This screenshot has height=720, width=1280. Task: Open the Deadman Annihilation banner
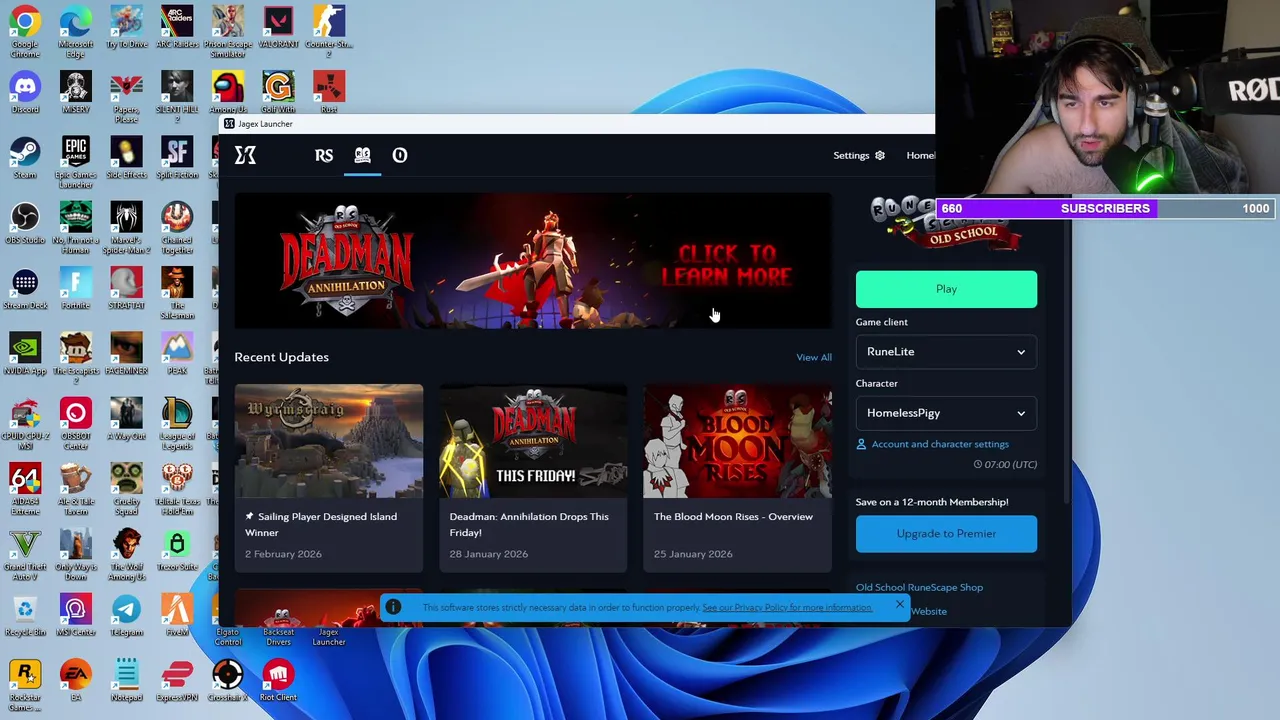click(532, 261)
